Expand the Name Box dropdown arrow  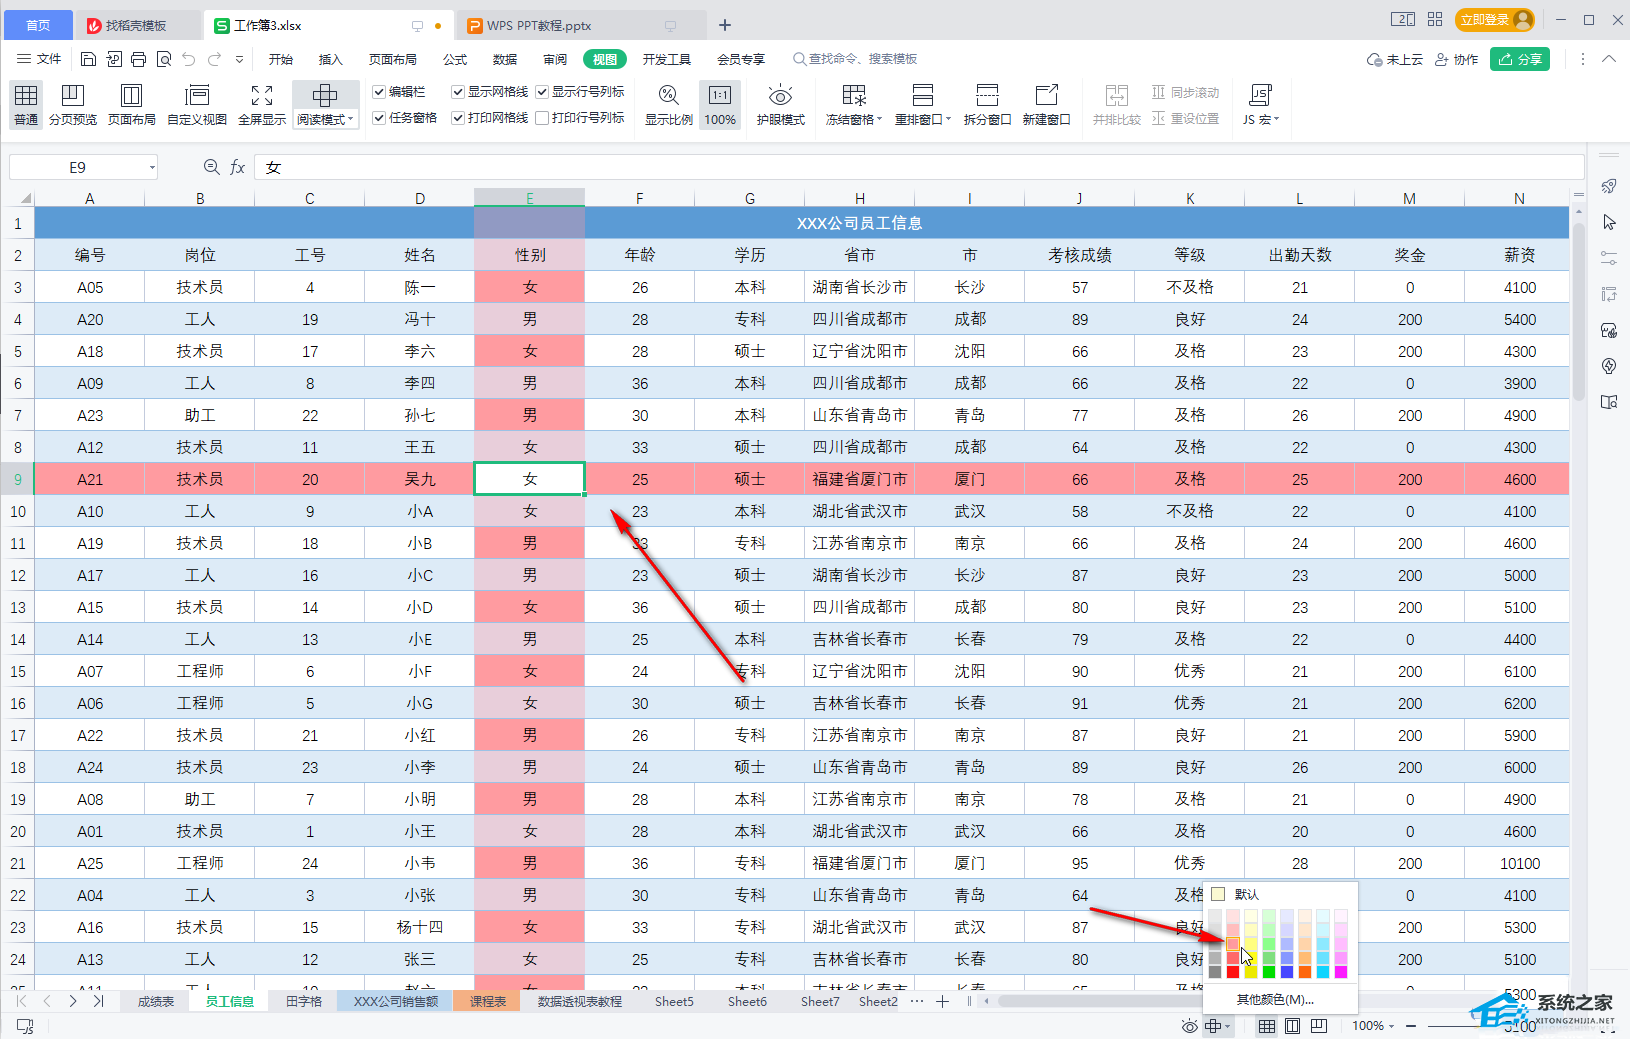point(152,168)
